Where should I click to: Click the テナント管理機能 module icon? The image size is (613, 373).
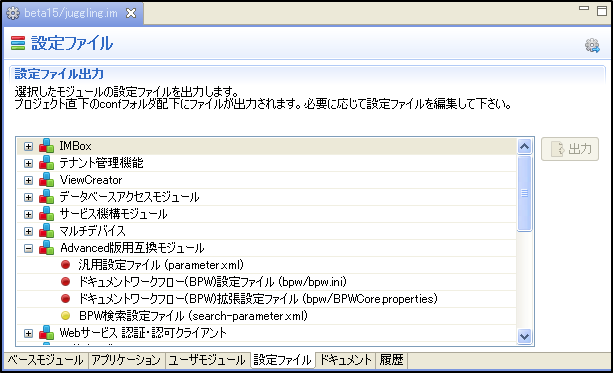[x=47, y=163]
